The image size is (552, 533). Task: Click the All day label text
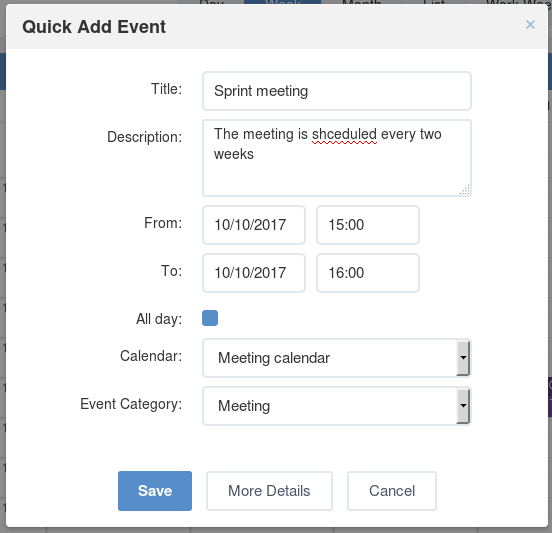pyautogui.click(x=159, y=319)
